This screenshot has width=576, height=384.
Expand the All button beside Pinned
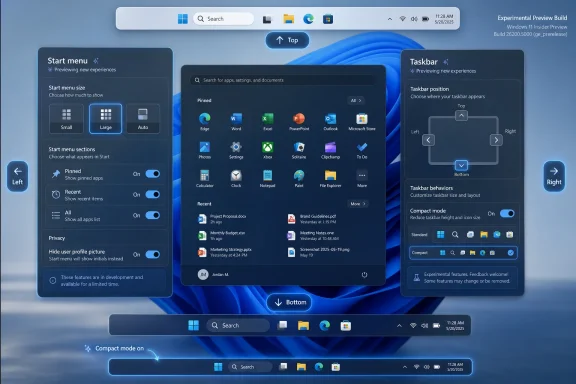point(356,100)
